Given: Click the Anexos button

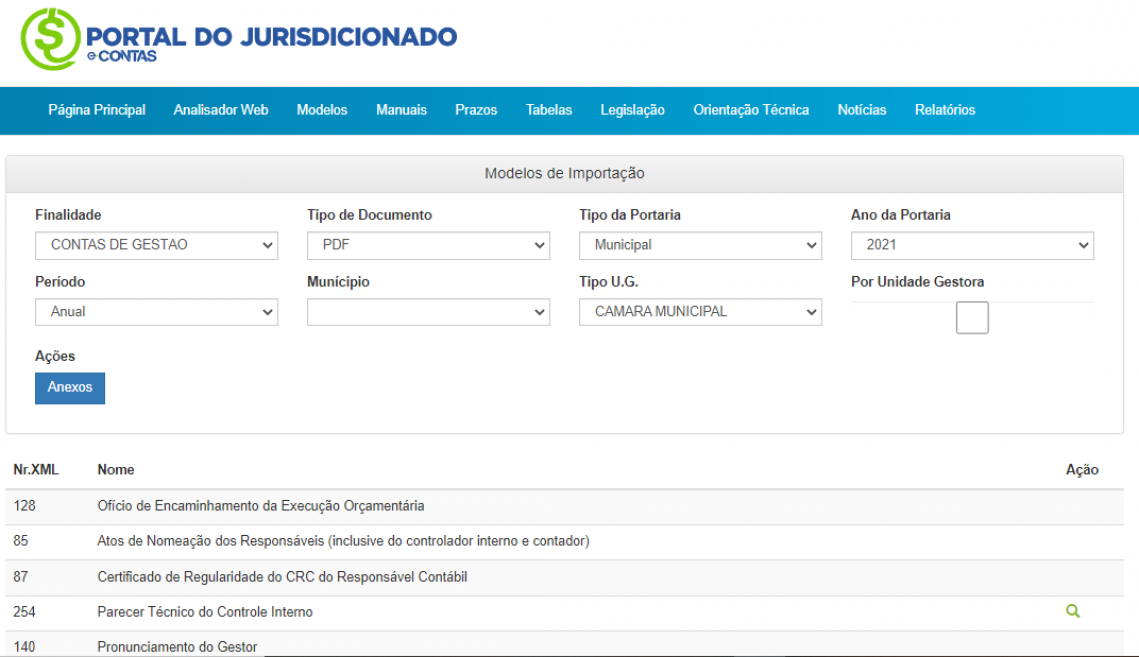Looking at the screenshot, I should [x=70, y=388].
